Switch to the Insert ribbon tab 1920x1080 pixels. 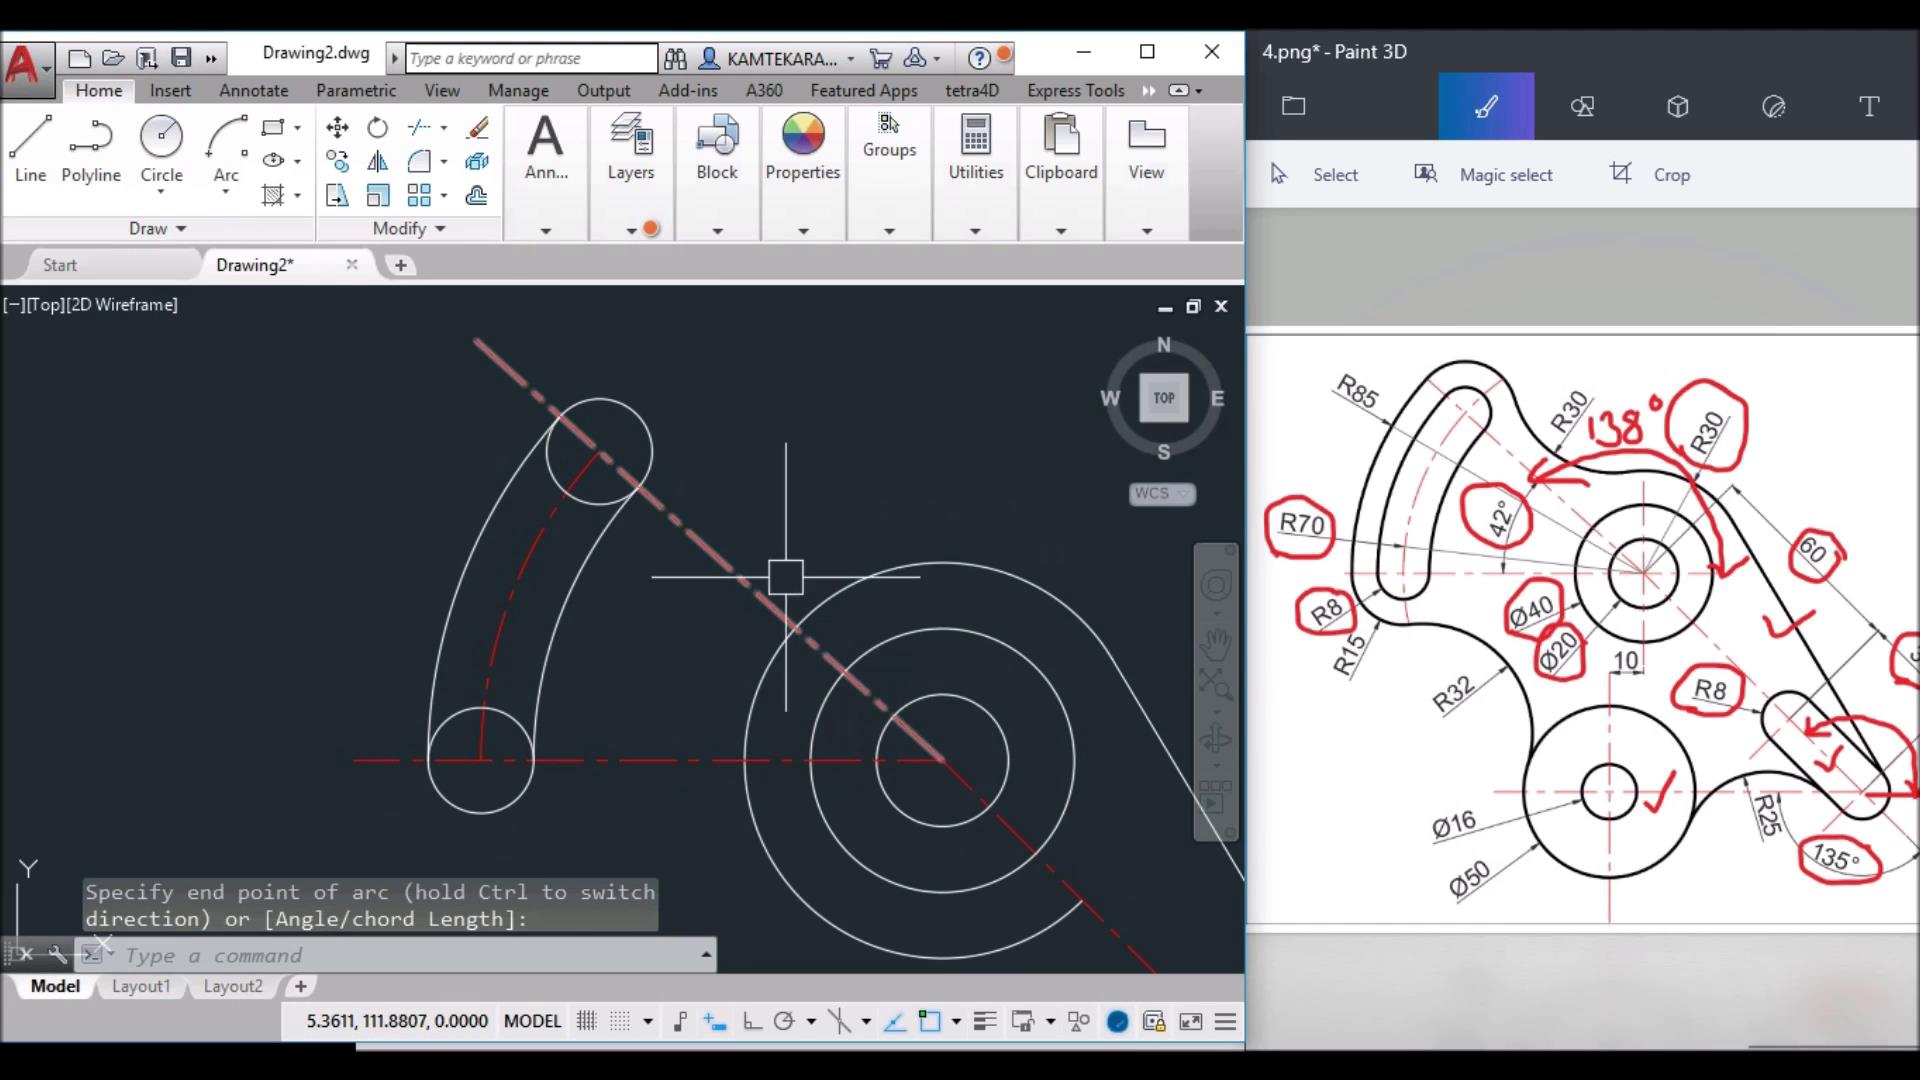pos(170,90)
